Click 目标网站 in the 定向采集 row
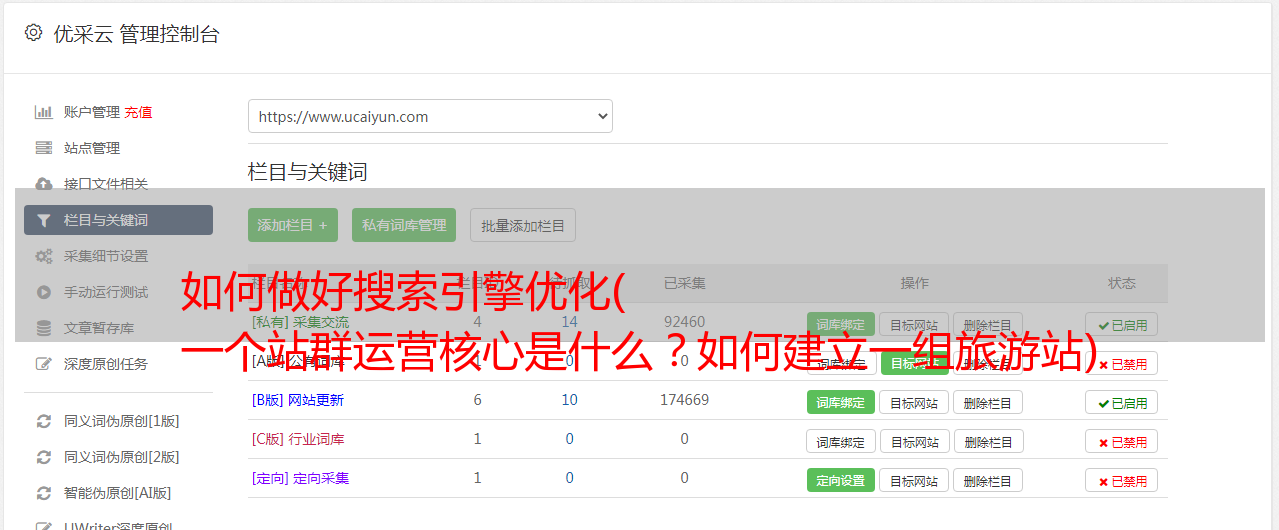 click(914, 480)
